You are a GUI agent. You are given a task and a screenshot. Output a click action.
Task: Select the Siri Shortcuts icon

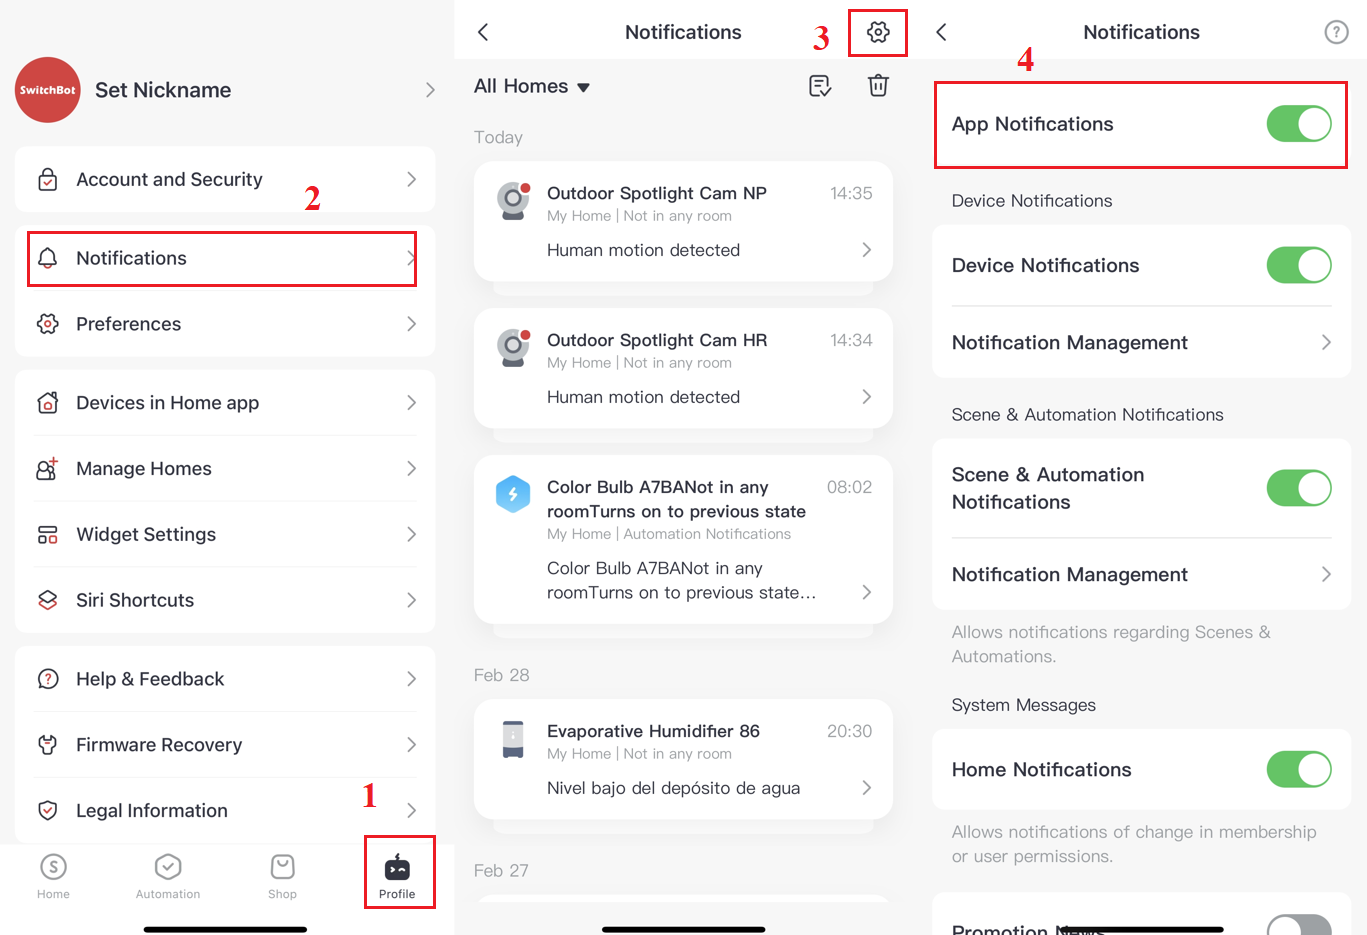tap(47, 600)
